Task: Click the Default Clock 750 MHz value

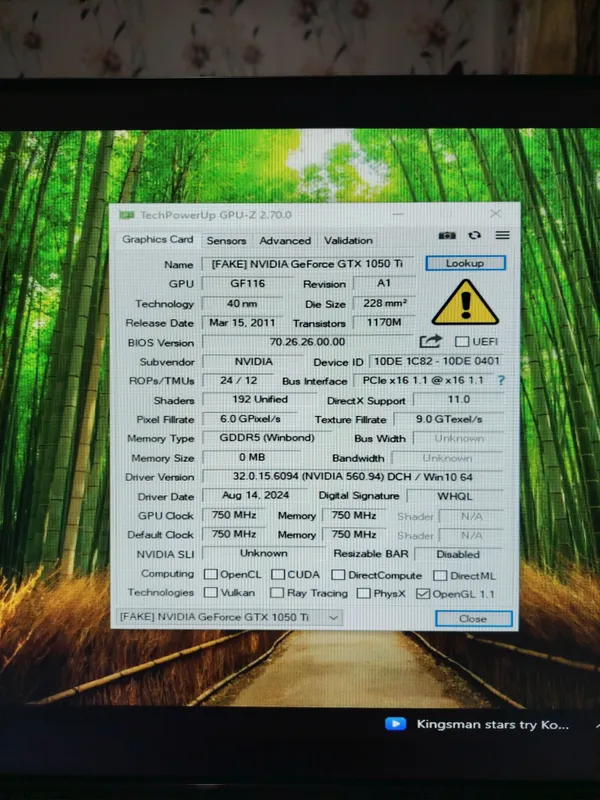Action: [234, 534]
